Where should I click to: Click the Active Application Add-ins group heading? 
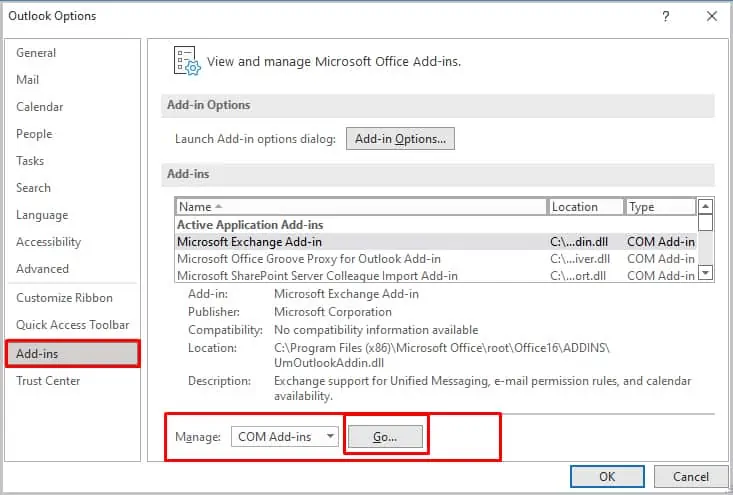pyautogui.click(x=250, y=225)
